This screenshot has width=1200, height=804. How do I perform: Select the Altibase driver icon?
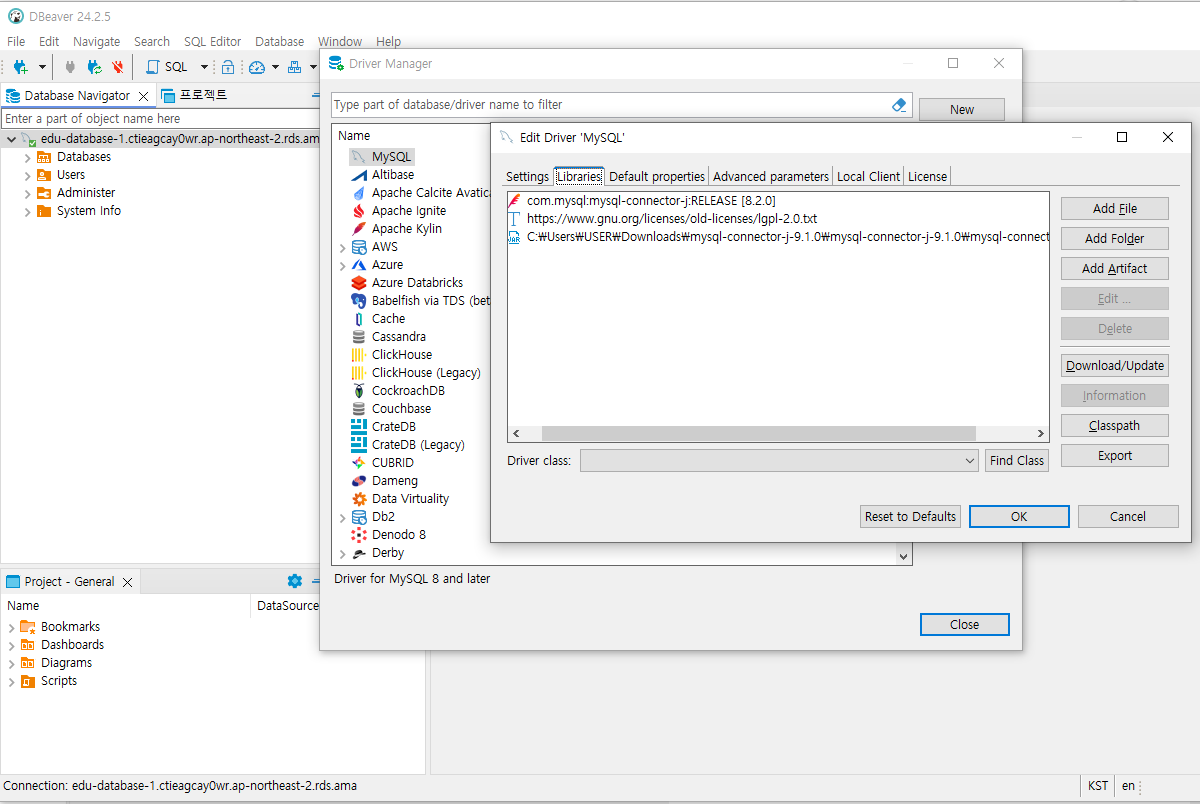point(359,175)
